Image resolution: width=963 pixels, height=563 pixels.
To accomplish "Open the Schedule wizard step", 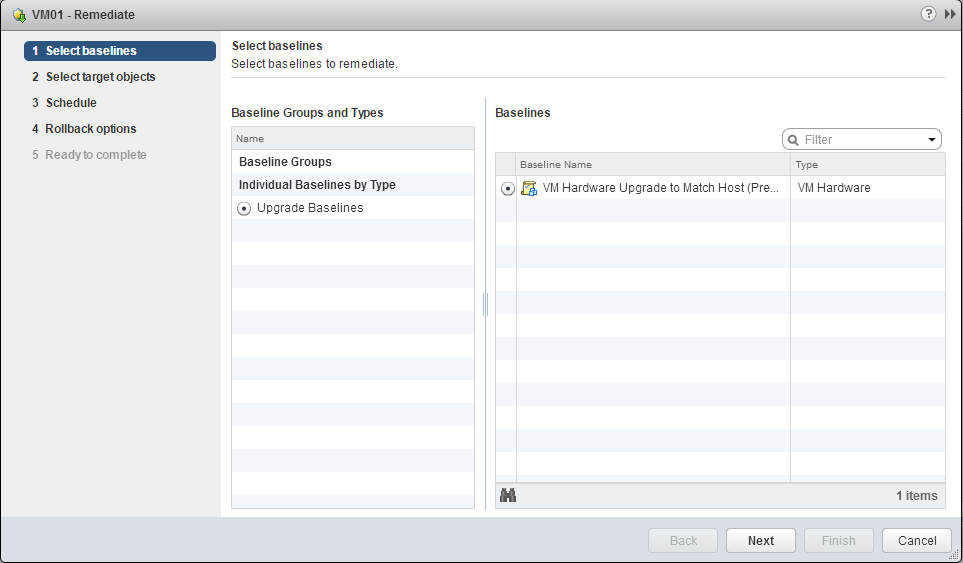I will [x=70, y=103].
